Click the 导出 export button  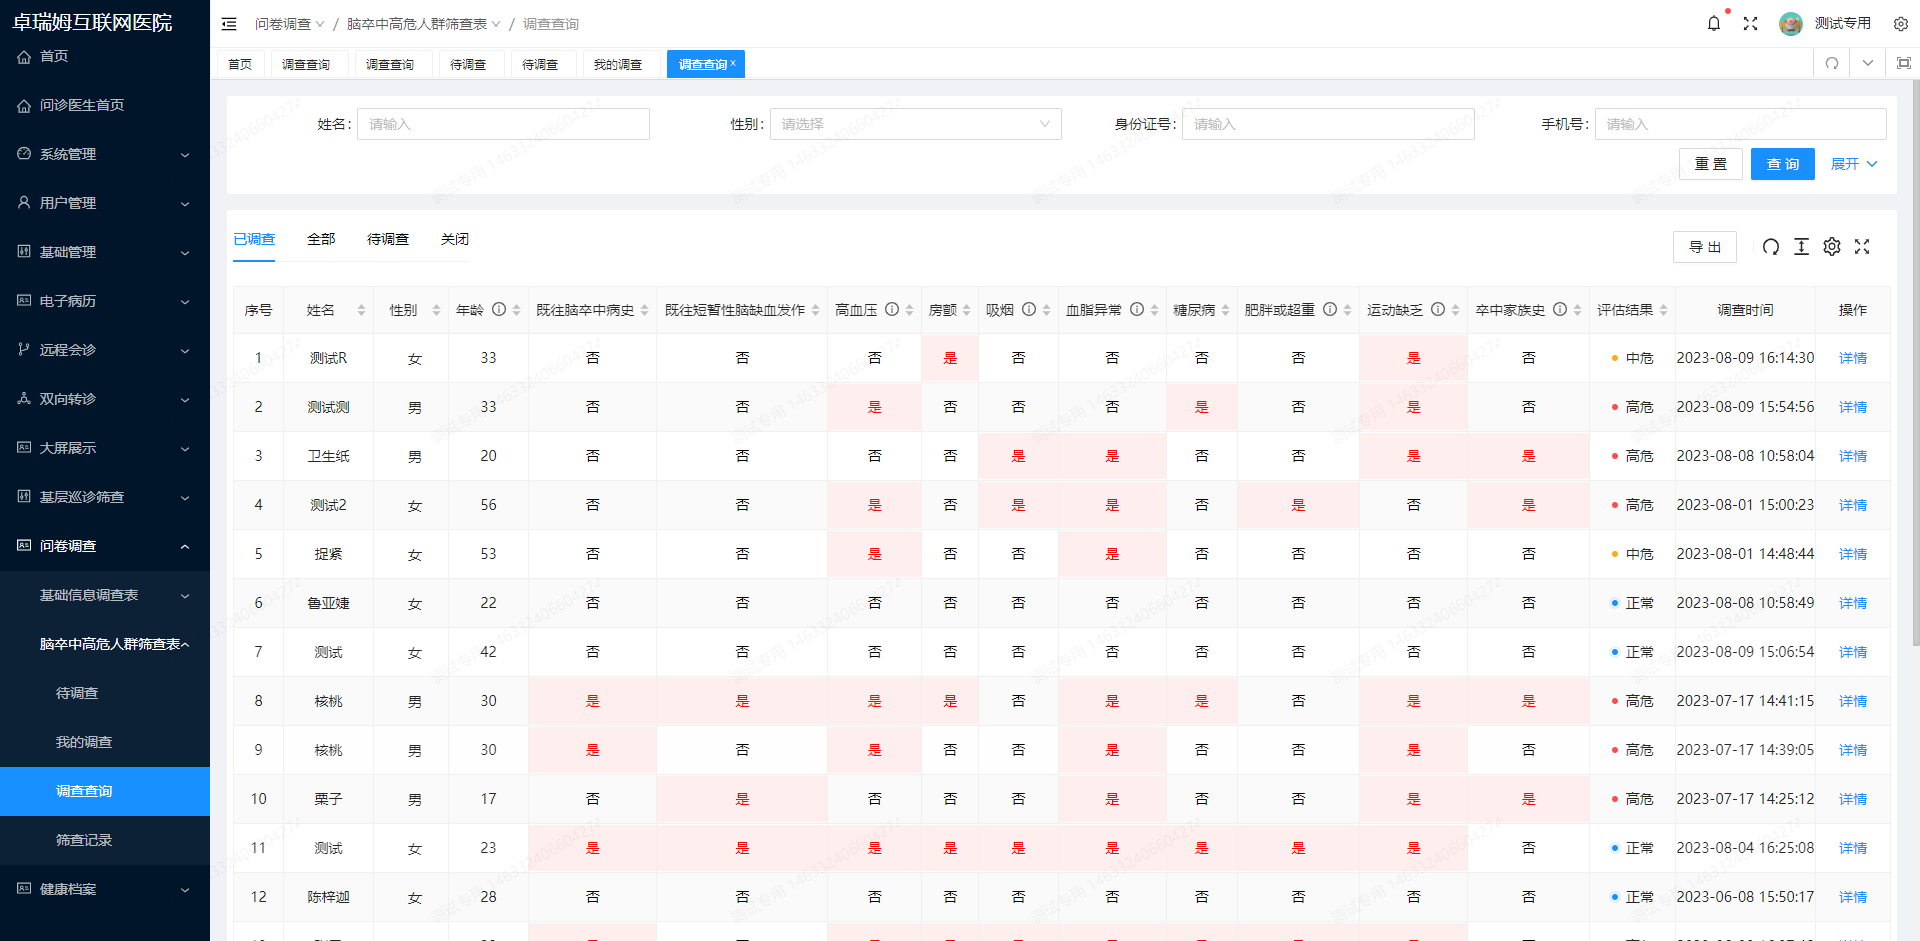(x=1705, y=247)
